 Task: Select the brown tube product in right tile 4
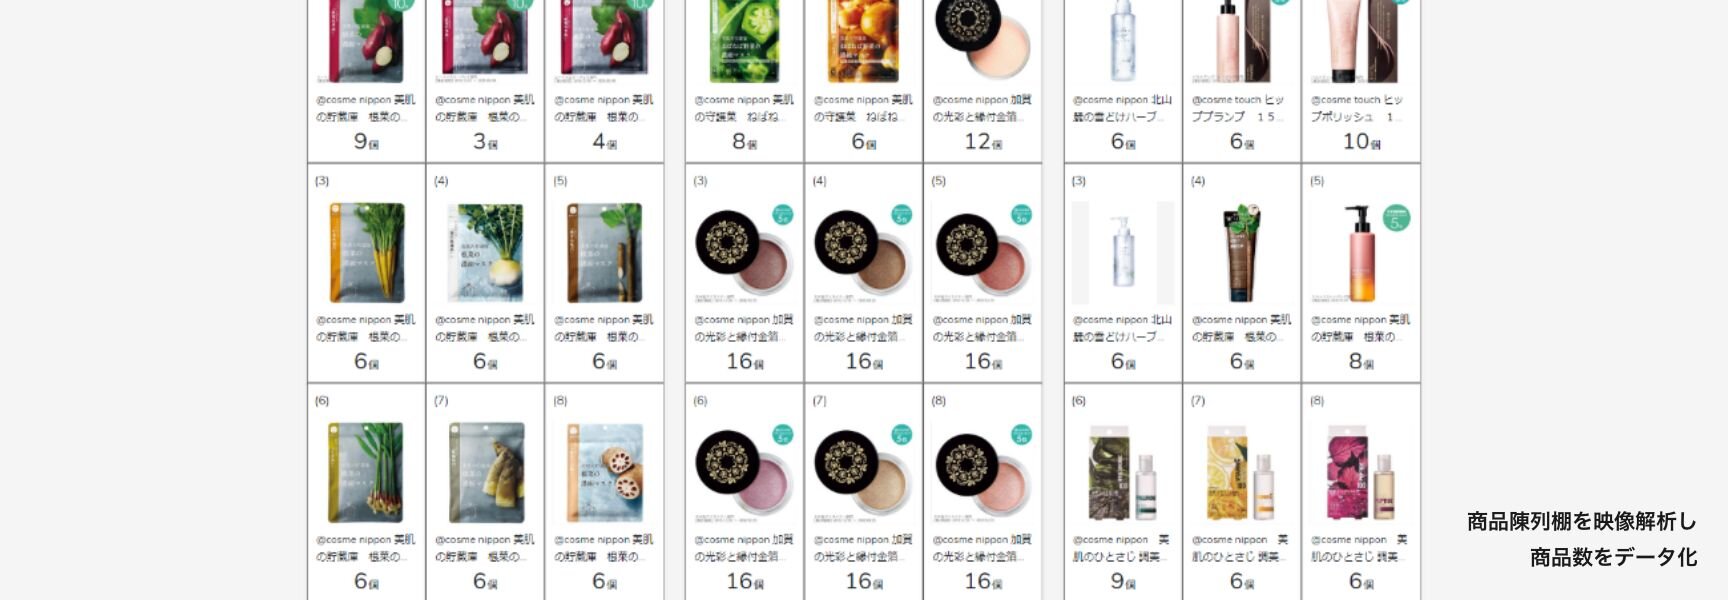tap(1242, 253)
